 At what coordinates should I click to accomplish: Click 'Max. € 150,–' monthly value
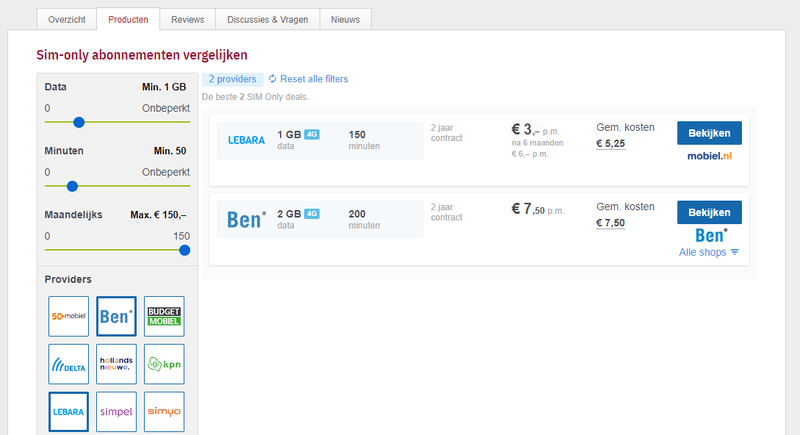click(158, 215)
